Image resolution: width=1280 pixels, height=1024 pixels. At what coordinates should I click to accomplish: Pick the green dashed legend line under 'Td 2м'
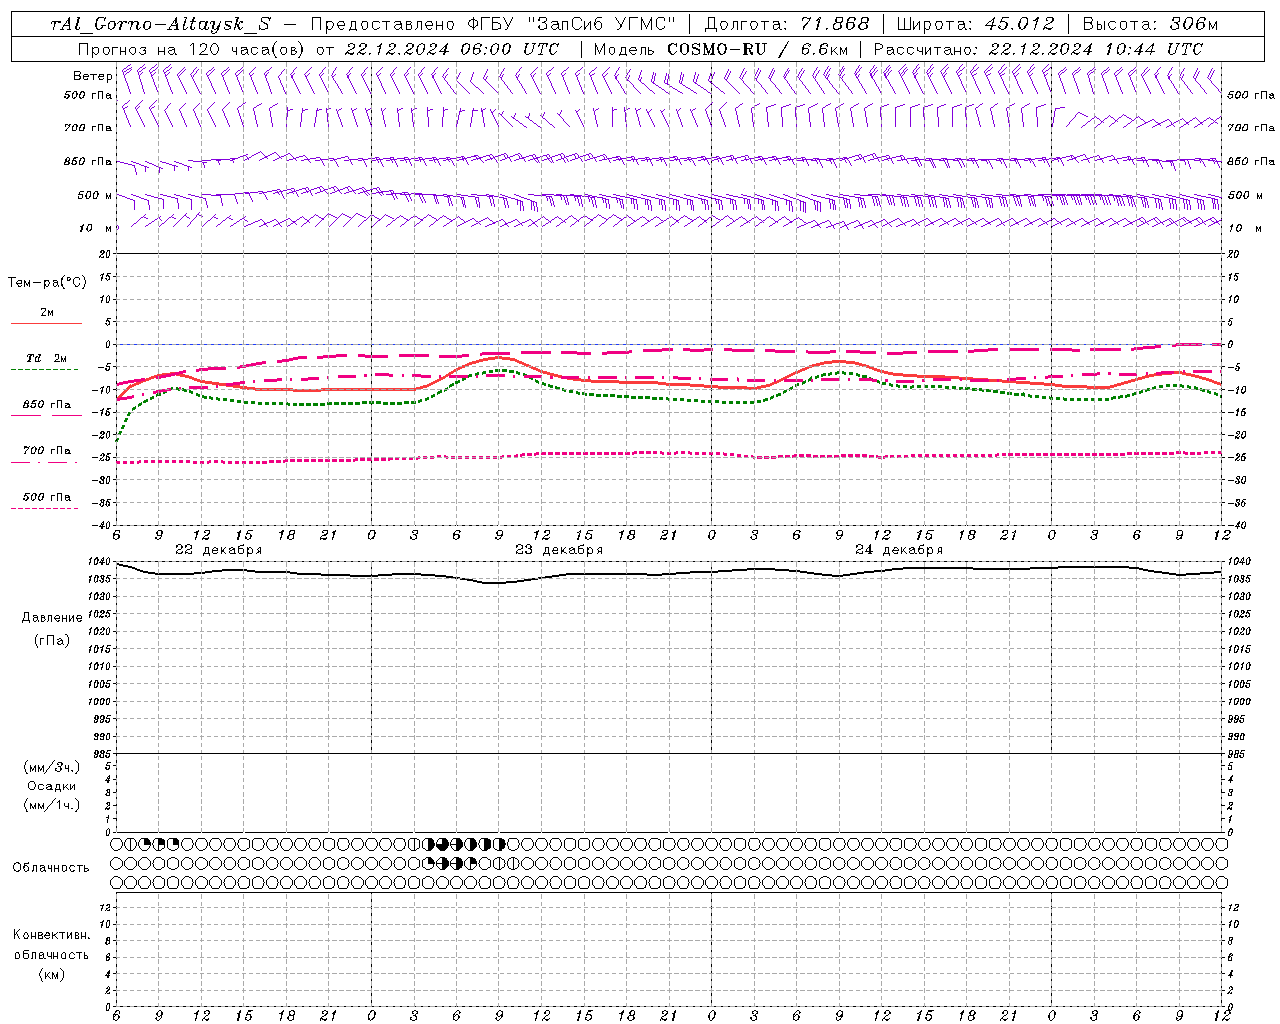(45, 369)
